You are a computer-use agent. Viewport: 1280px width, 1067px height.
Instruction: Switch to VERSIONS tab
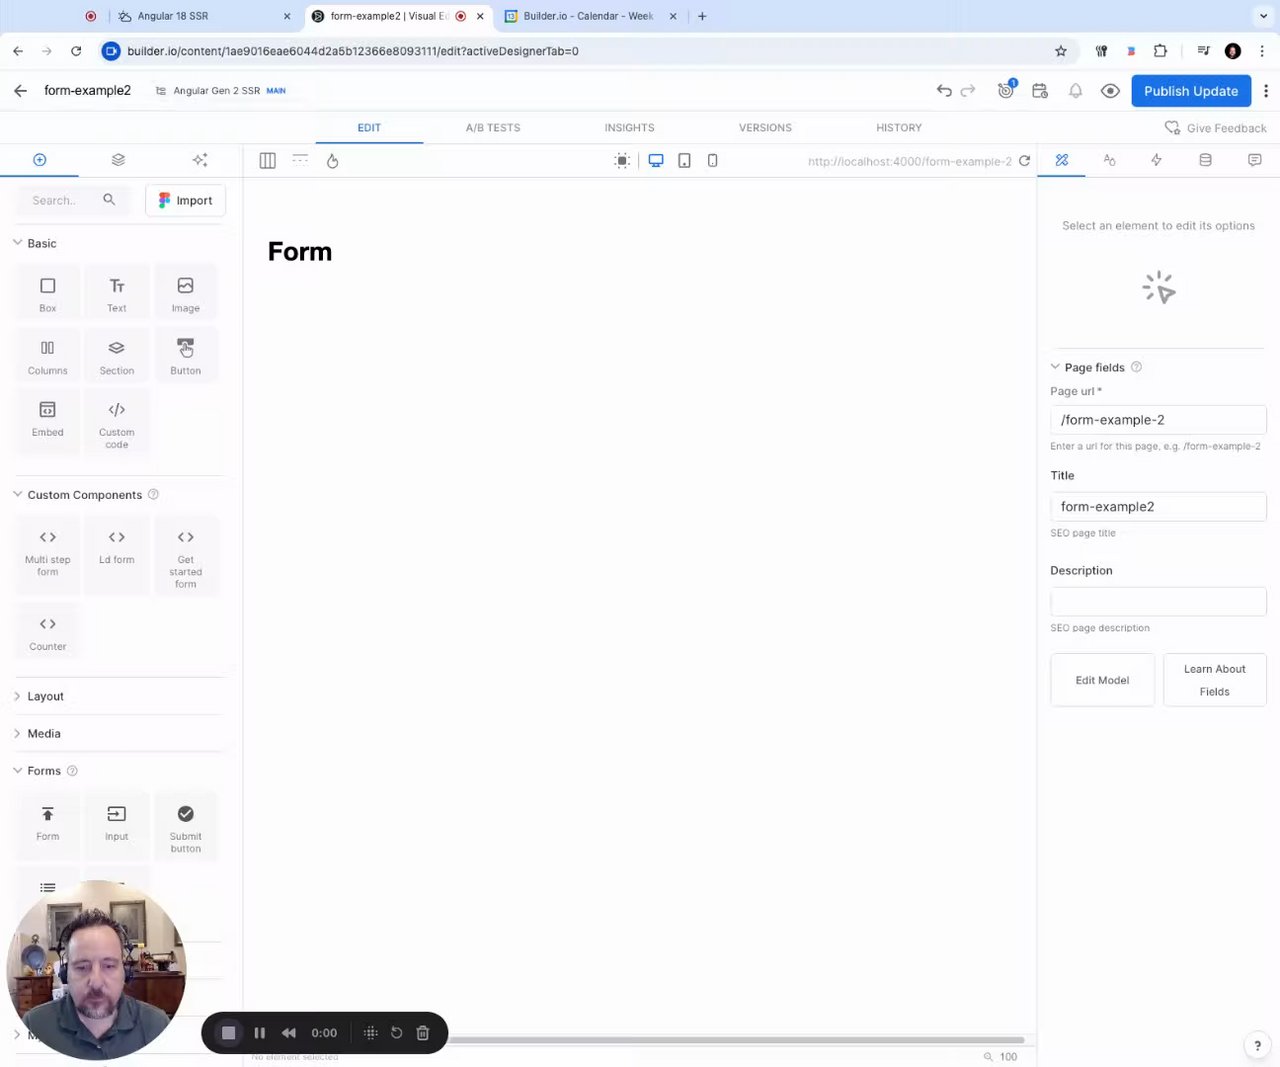(x=765, y=128)
